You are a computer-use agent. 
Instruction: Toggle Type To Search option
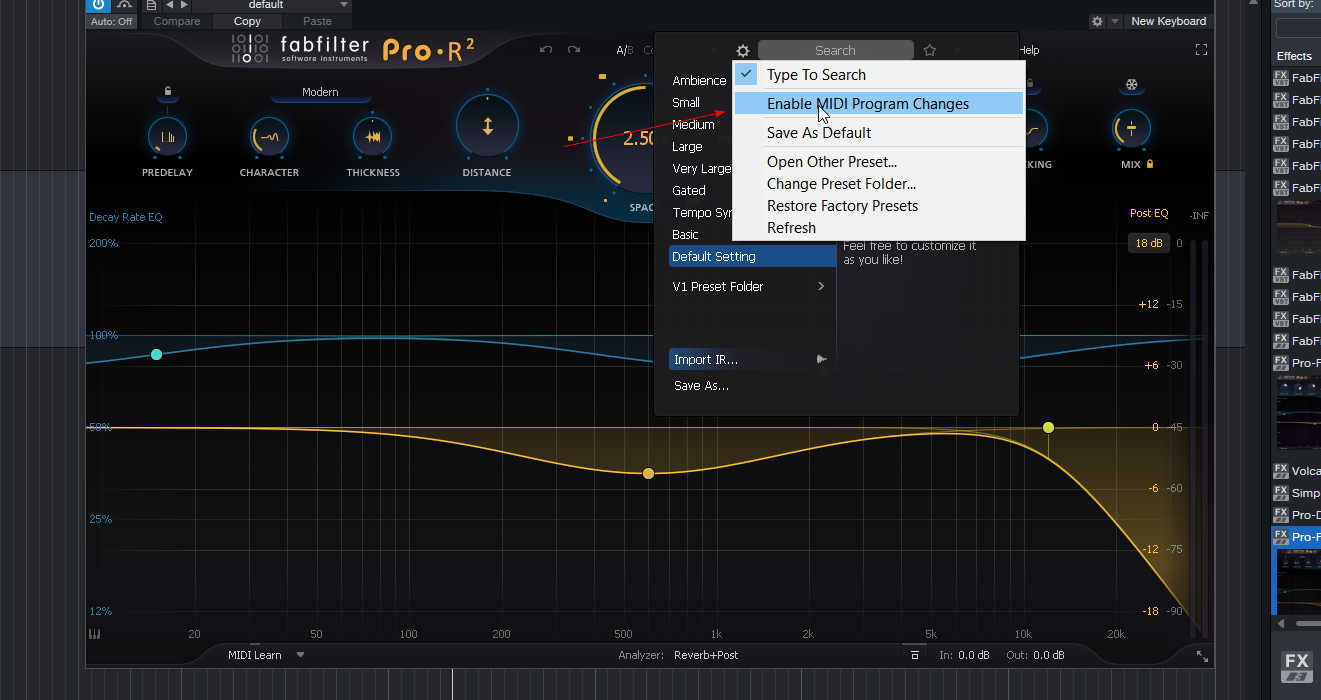(879, 75)
